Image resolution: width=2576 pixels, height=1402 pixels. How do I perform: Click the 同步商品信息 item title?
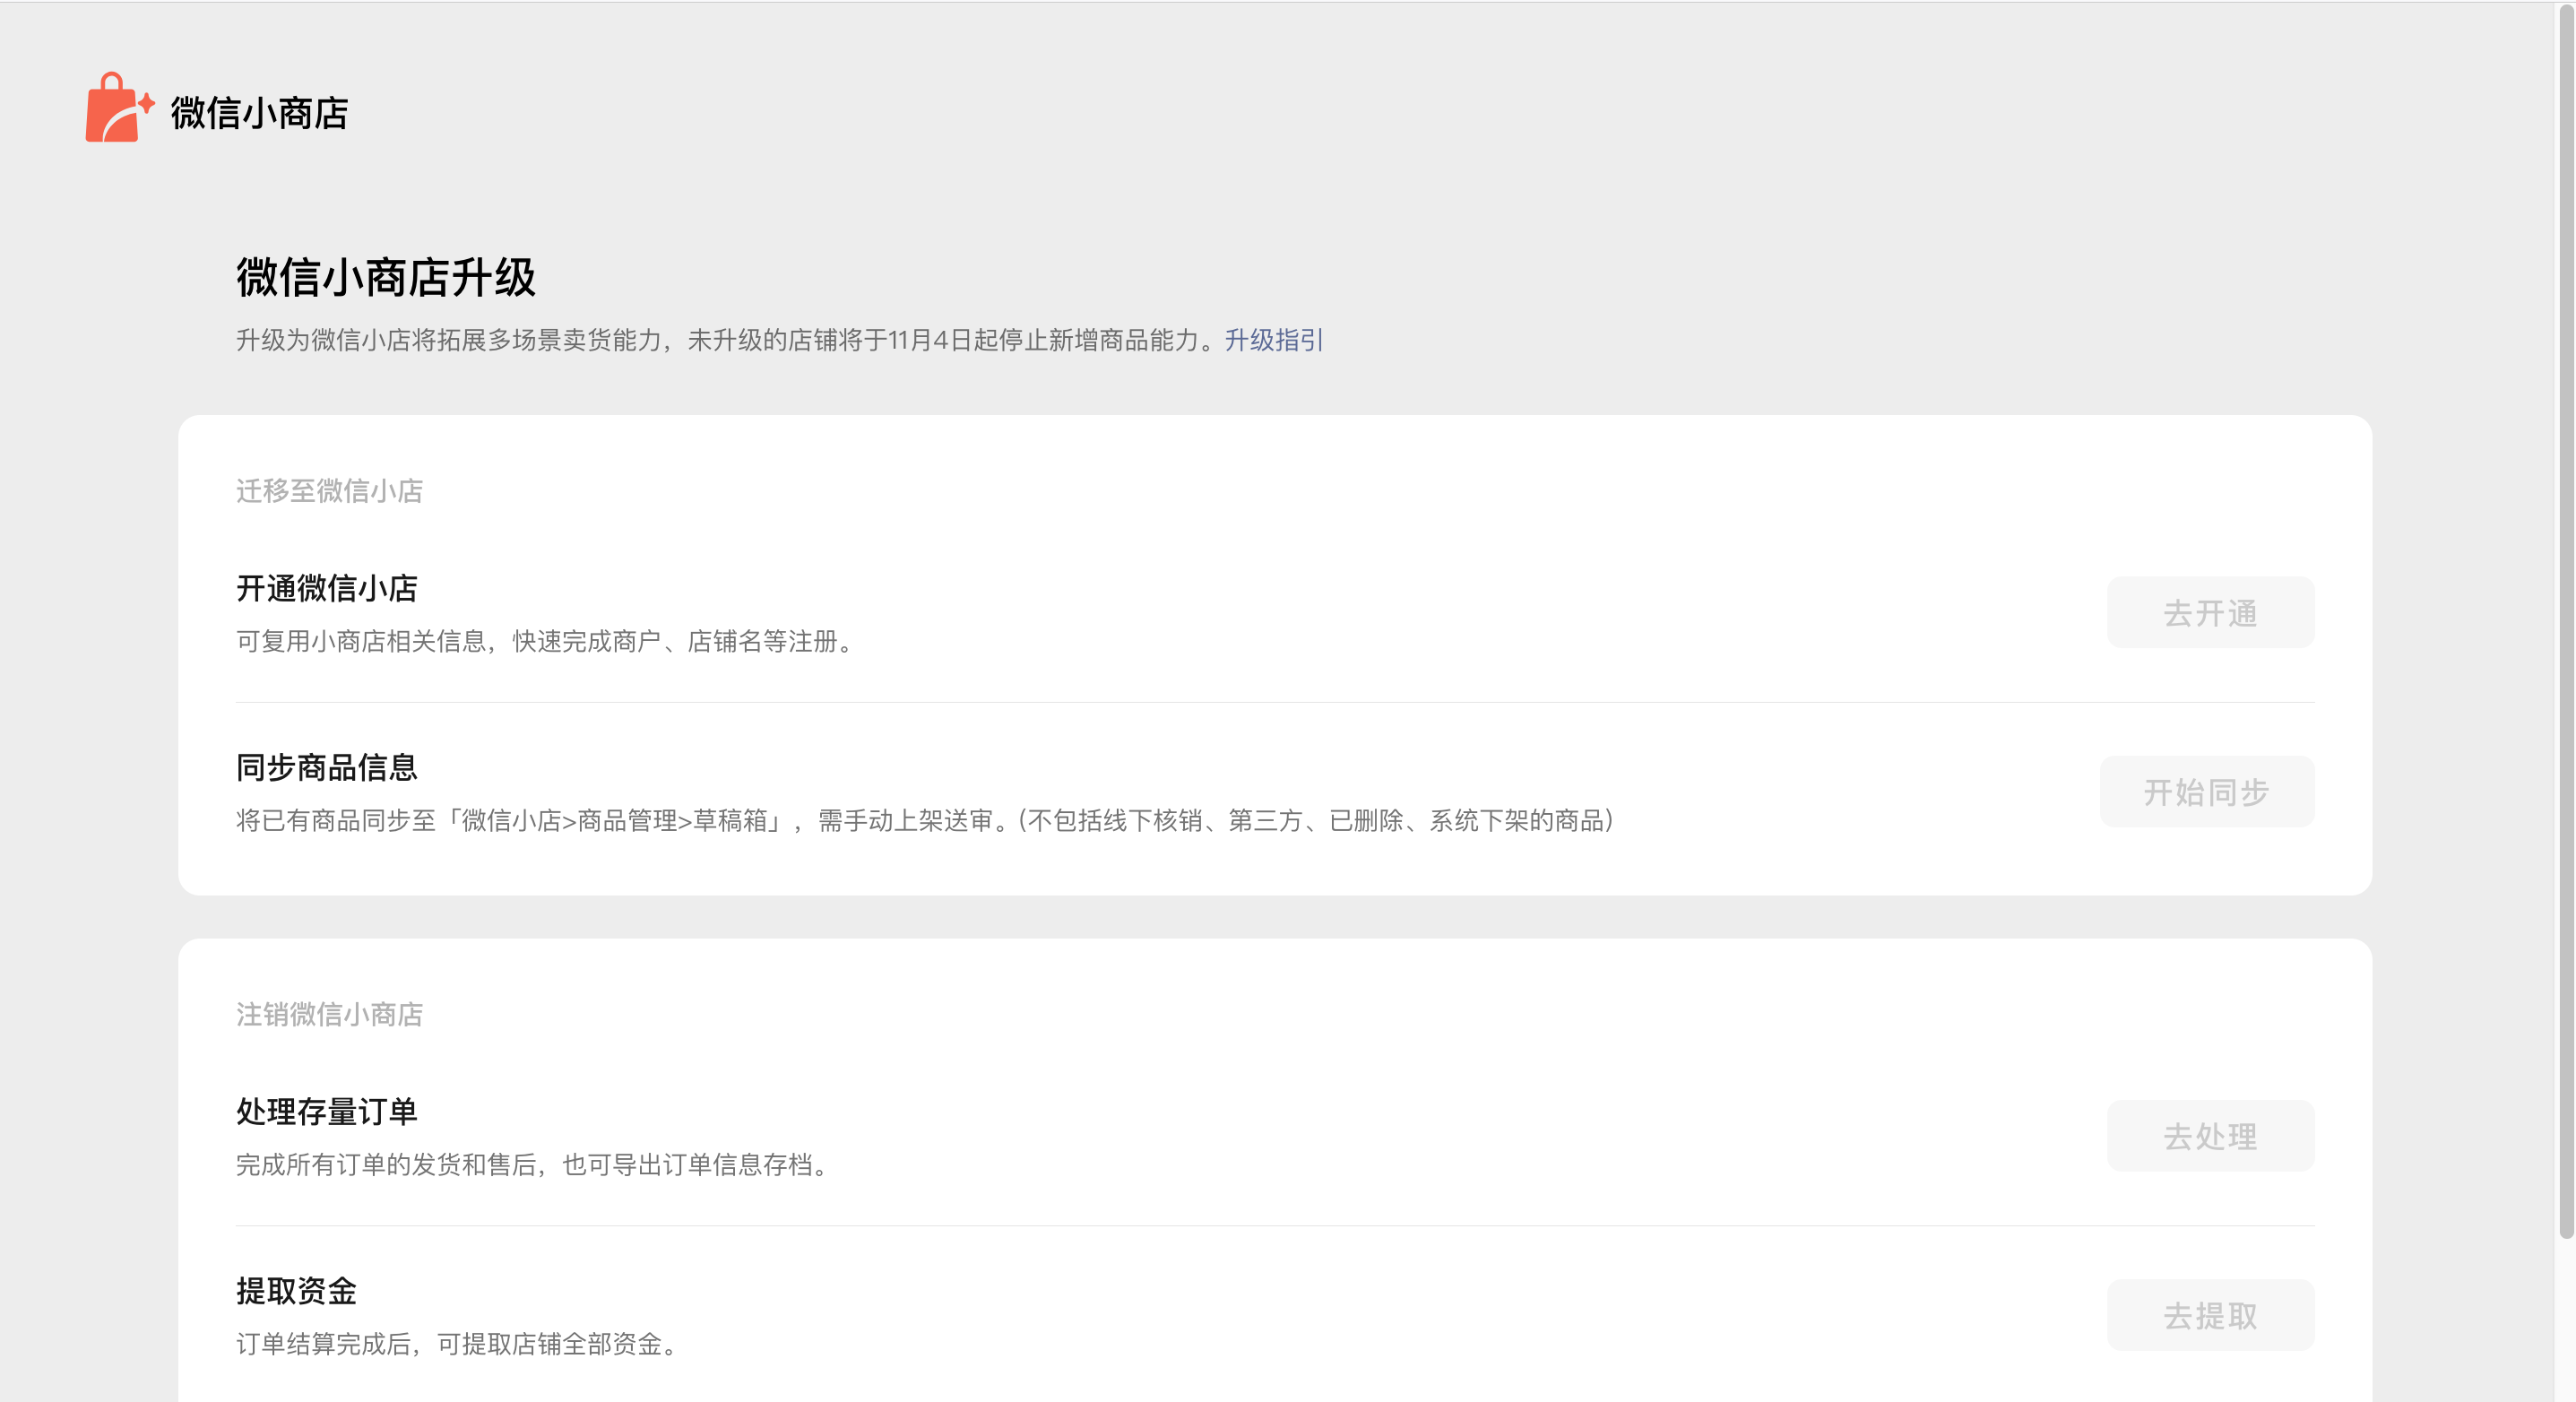pos(327,767)
